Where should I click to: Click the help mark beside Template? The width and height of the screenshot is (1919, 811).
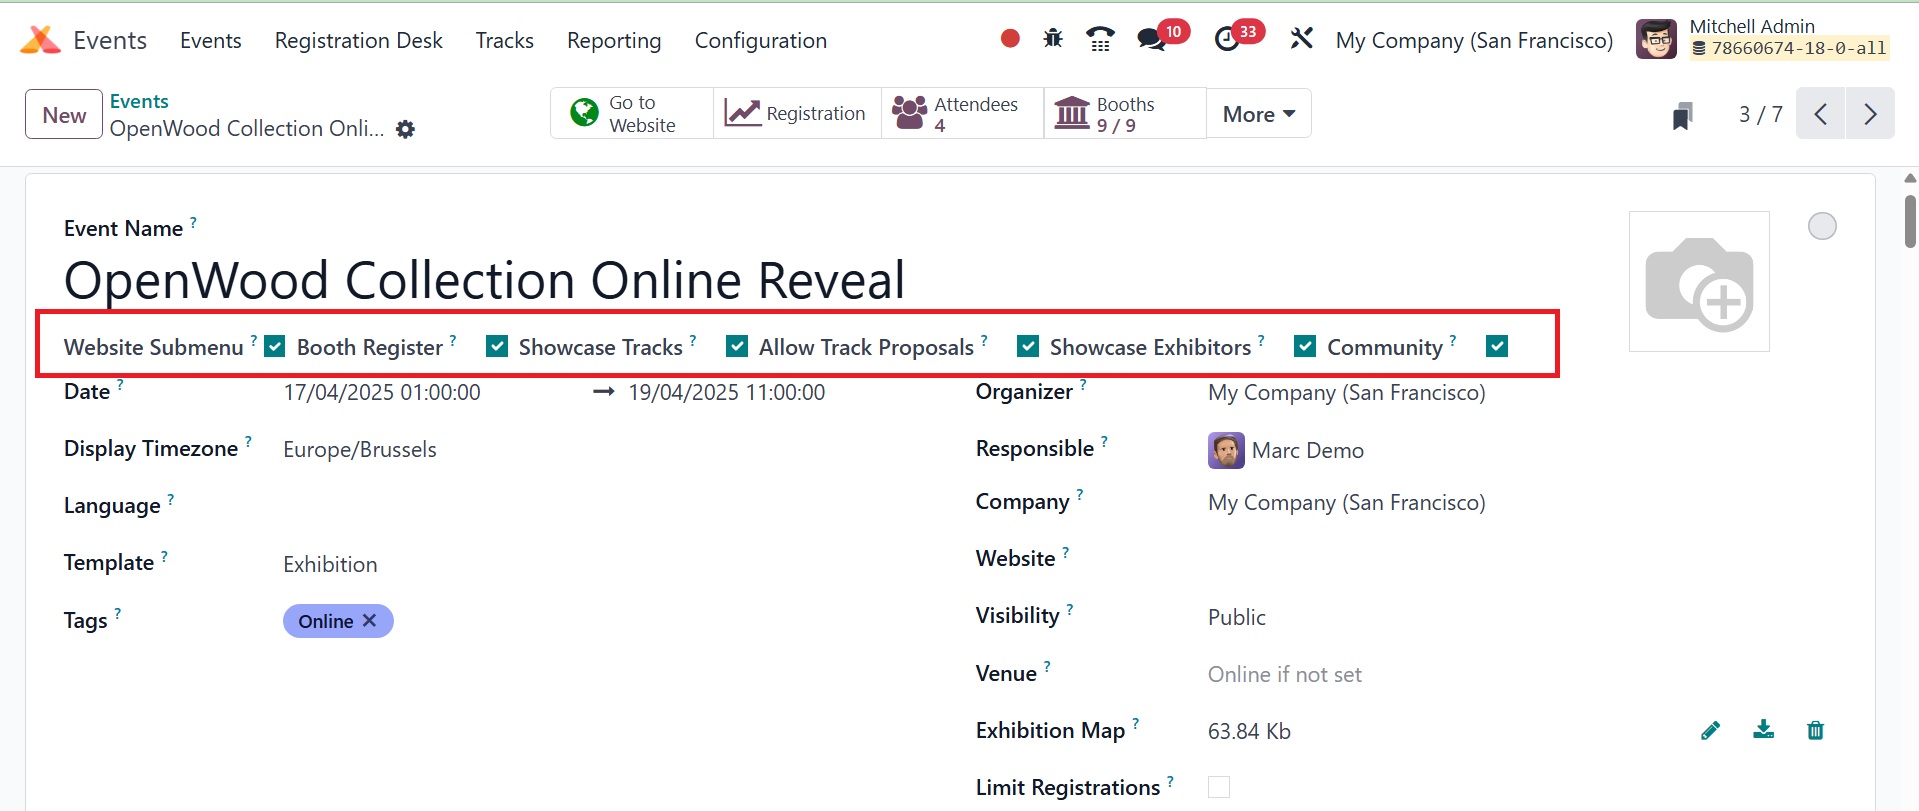click(164, 556)
